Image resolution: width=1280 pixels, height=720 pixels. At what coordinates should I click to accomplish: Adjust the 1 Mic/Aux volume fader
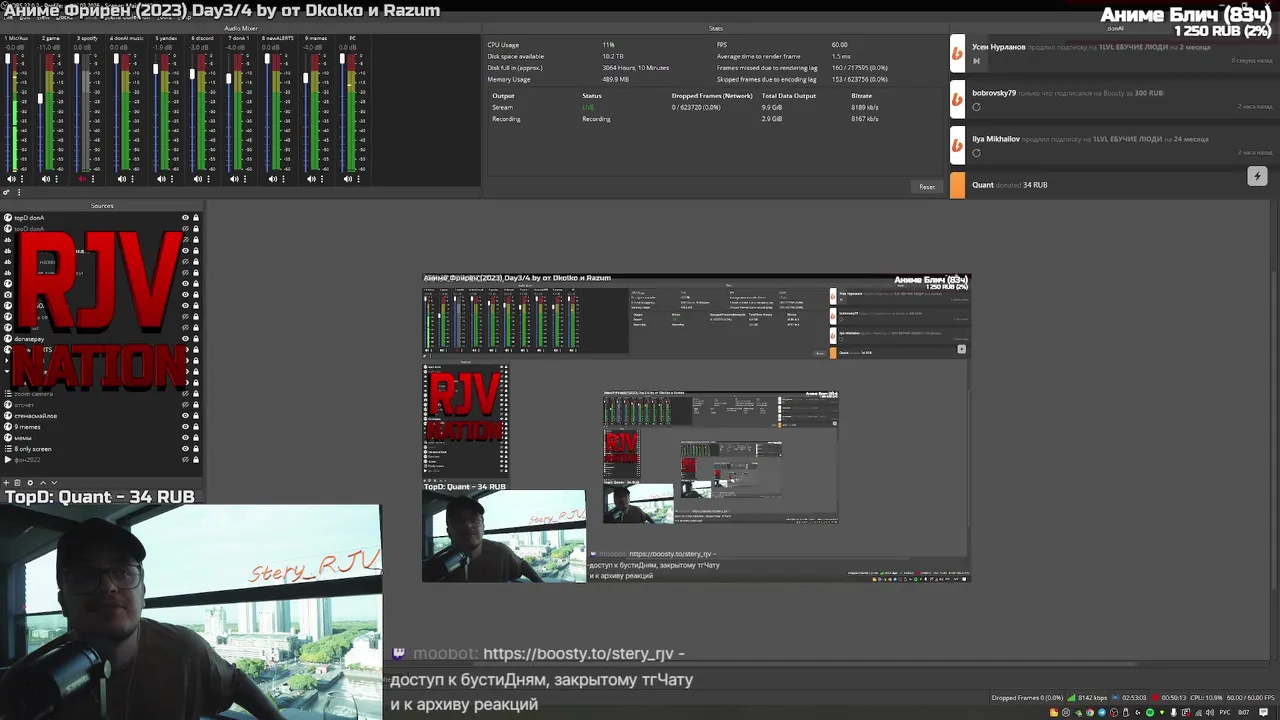[x=8, y=58]
